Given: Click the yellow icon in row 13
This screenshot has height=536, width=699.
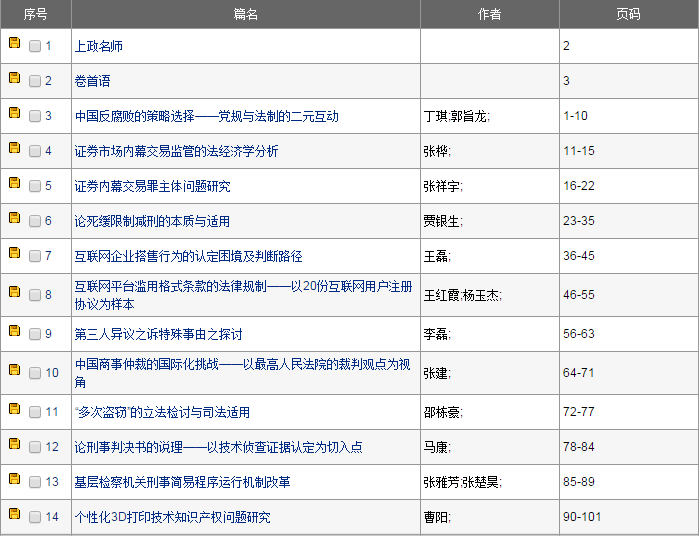Looking at the screenshot, I should [x=14, y=479].
